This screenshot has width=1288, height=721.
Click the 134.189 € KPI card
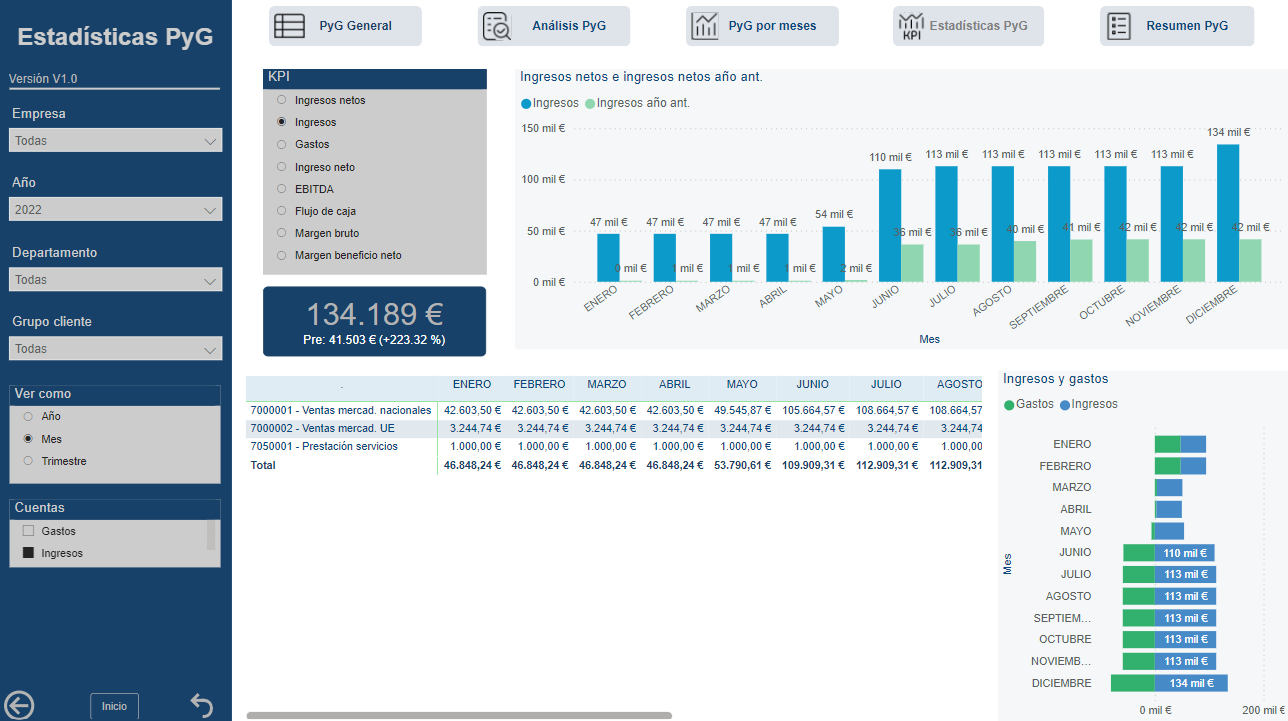click(x=374, y=321)
